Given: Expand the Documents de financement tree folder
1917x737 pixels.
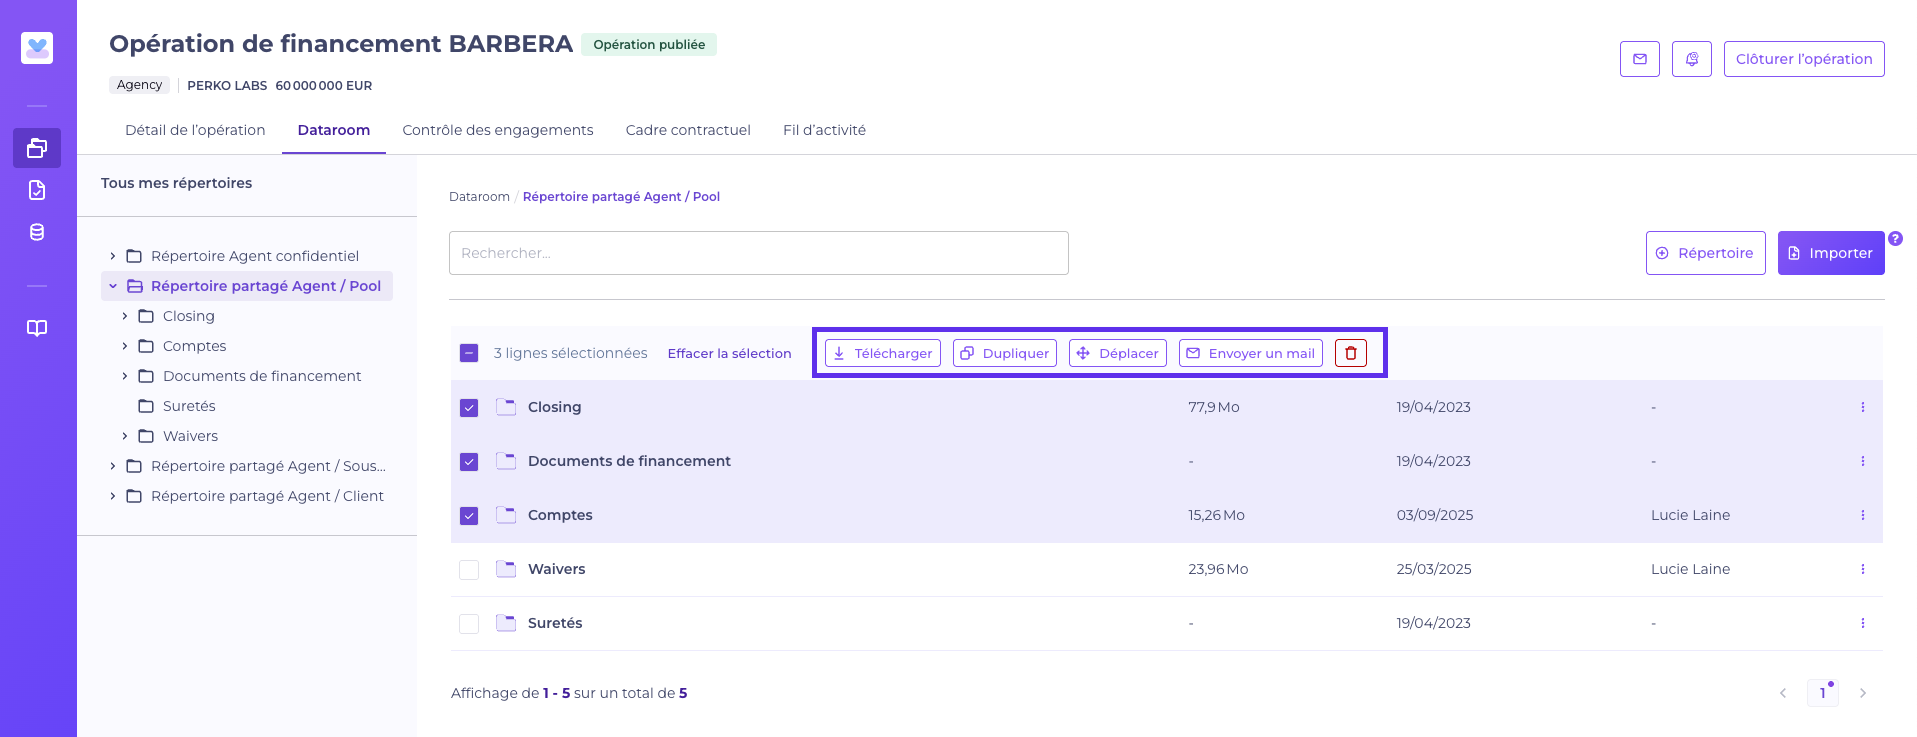Looking at the screenshot, I should pos(125,376).
